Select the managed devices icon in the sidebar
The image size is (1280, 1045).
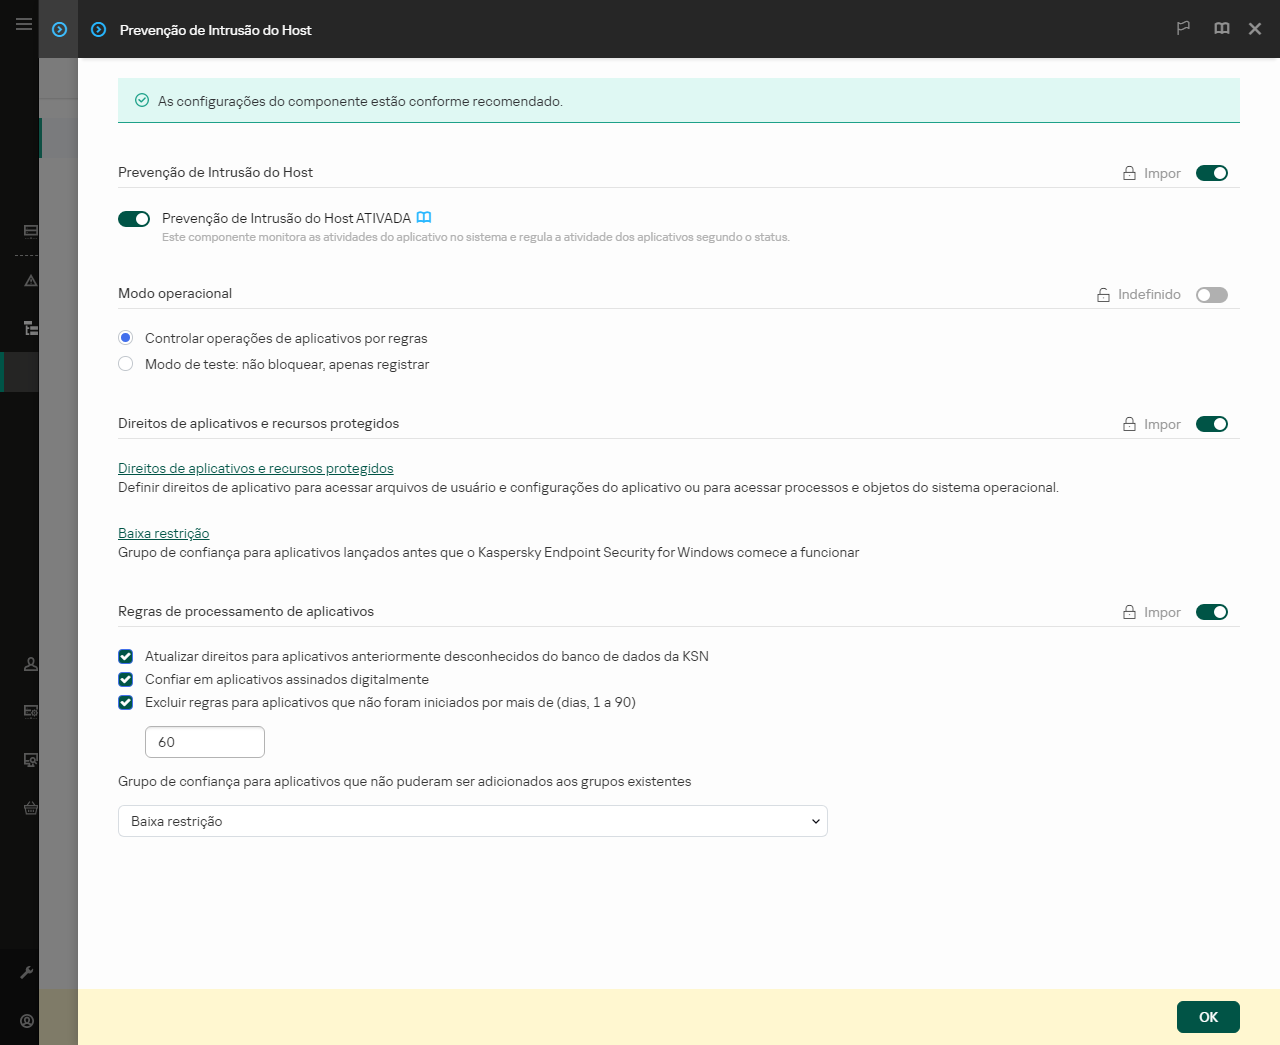tap(30, 760)
